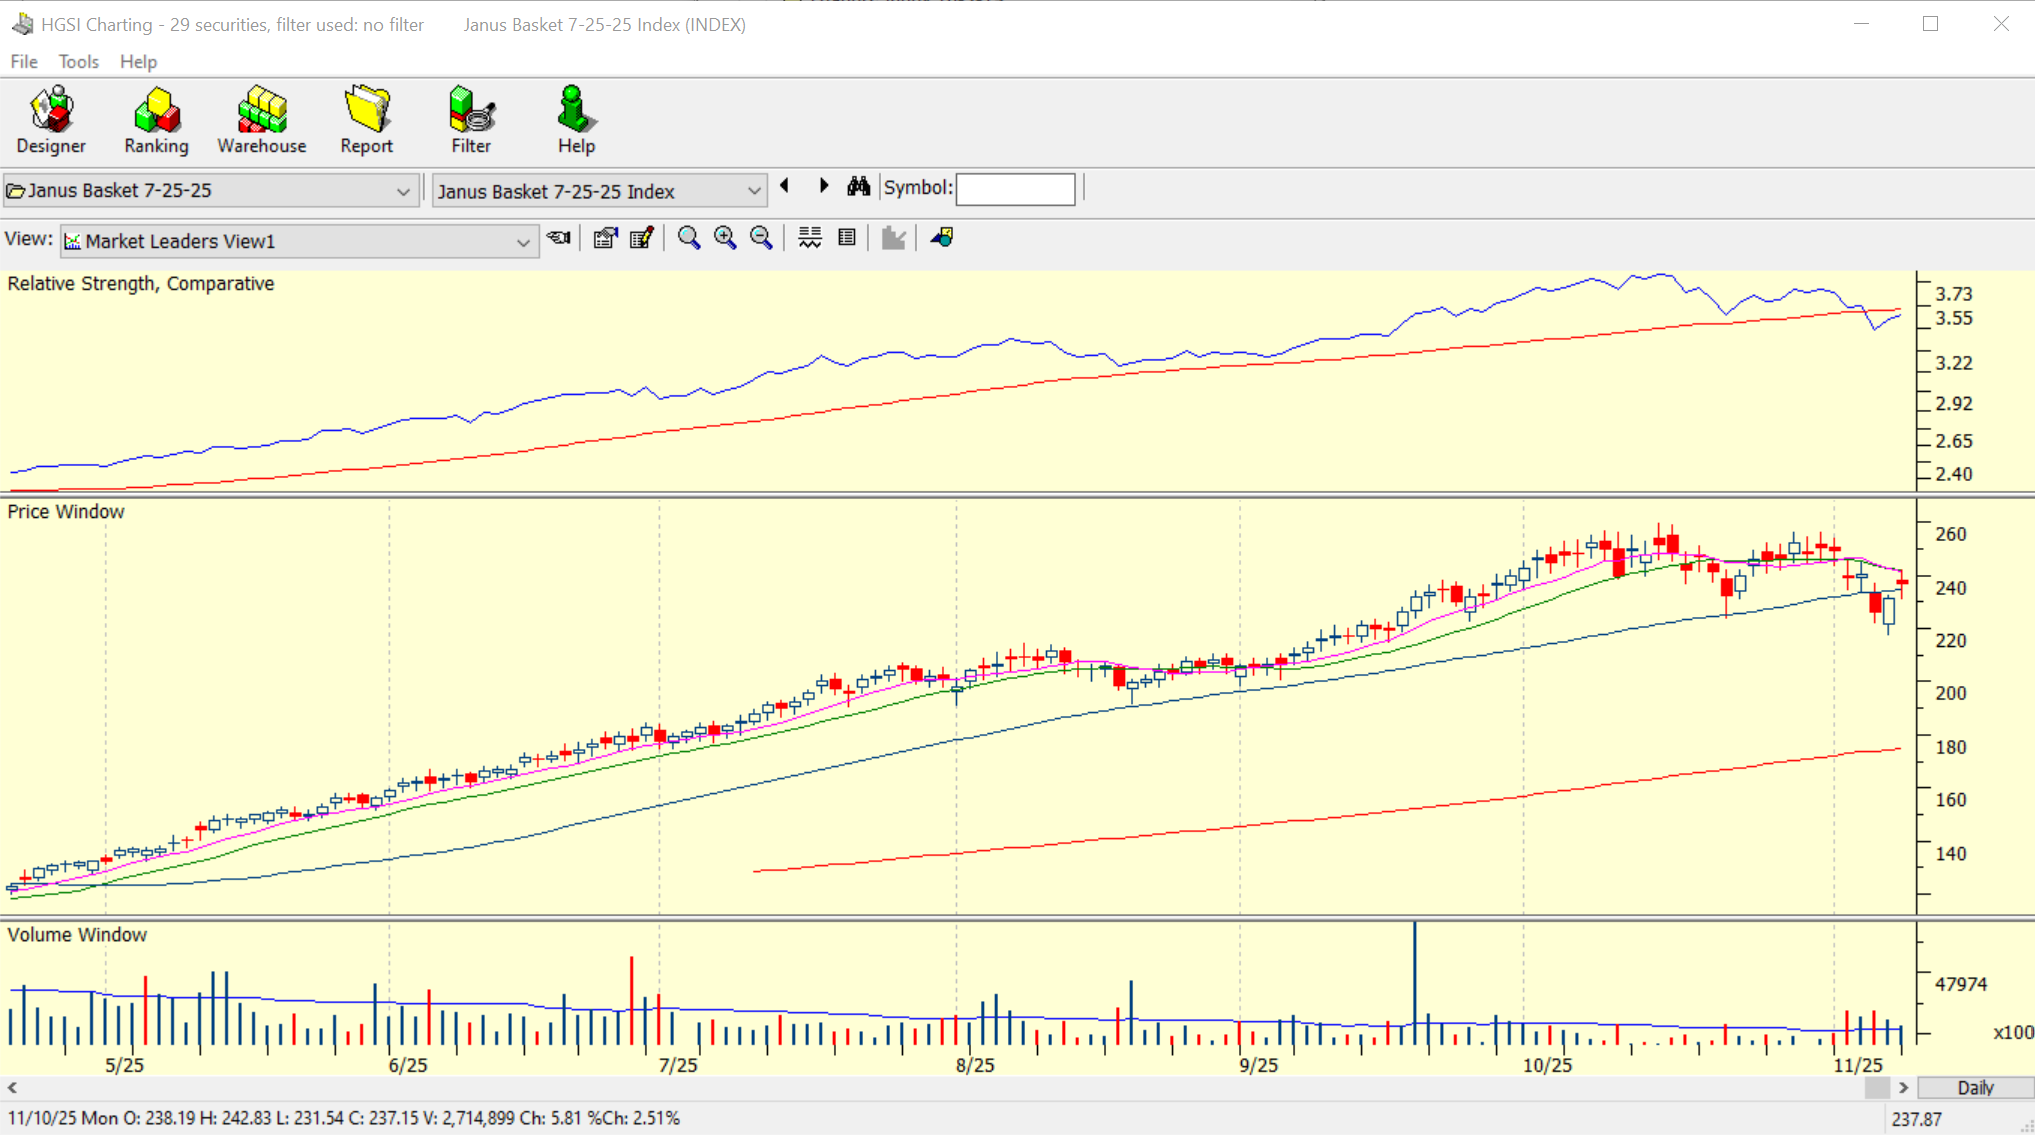Click into the Symbol input field
This screenshot has height=1135, width=2035.
pos(1015,189)
